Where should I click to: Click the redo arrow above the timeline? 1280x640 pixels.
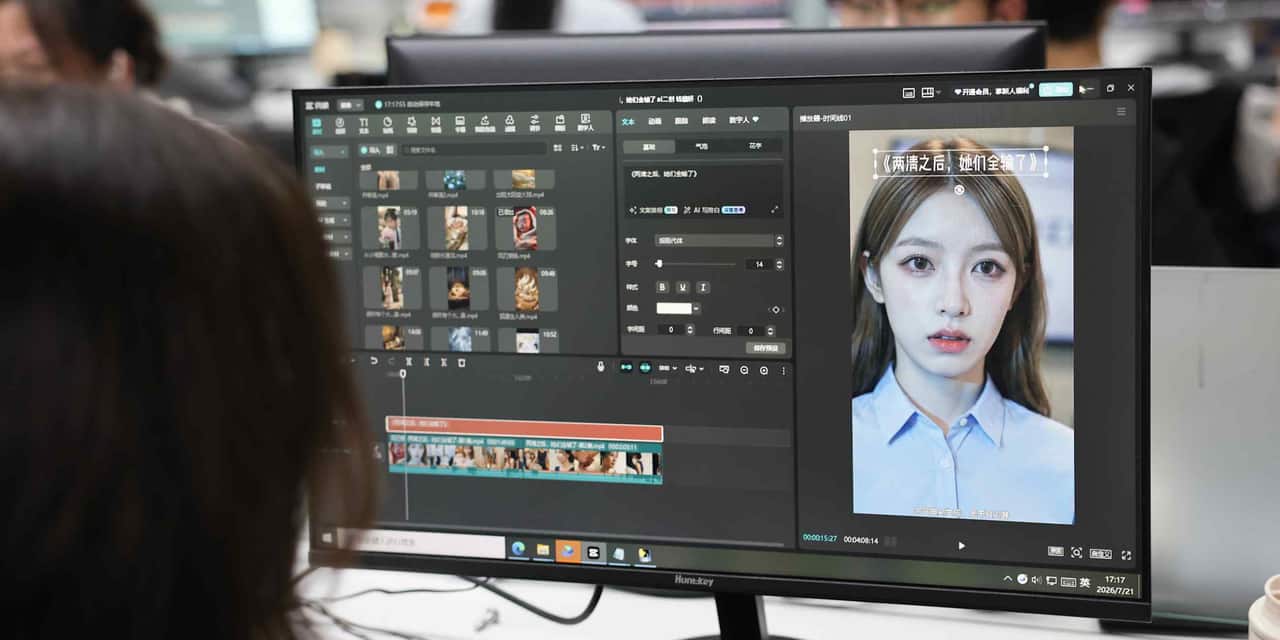[391, 362]
